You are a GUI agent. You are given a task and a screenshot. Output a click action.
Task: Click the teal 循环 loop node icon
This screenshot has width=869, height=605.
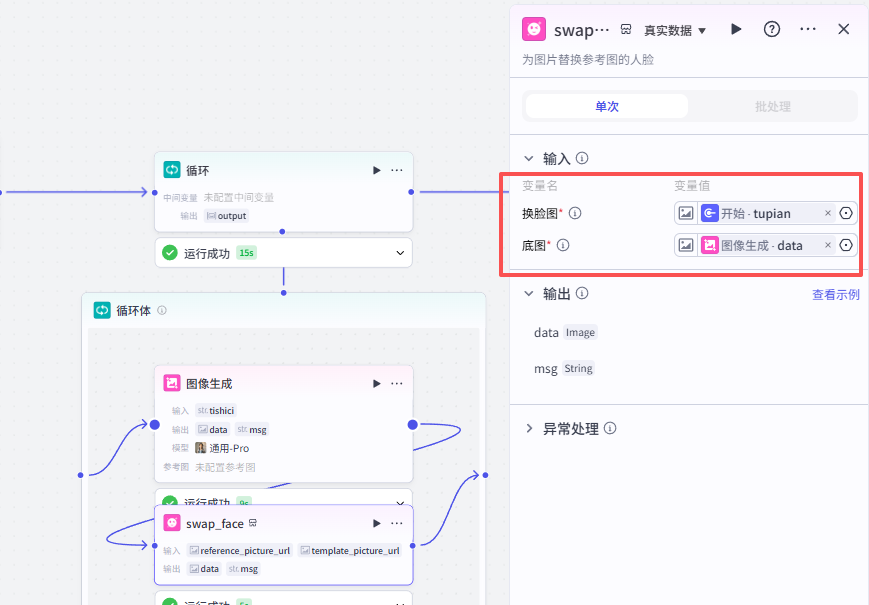170,170
